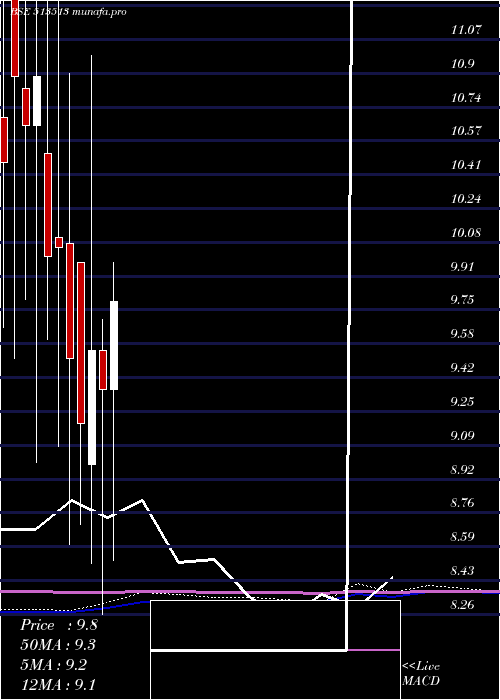
Task: Click the 8.26 price axis label
Action: pyautogui.click(x=463, y=605)
